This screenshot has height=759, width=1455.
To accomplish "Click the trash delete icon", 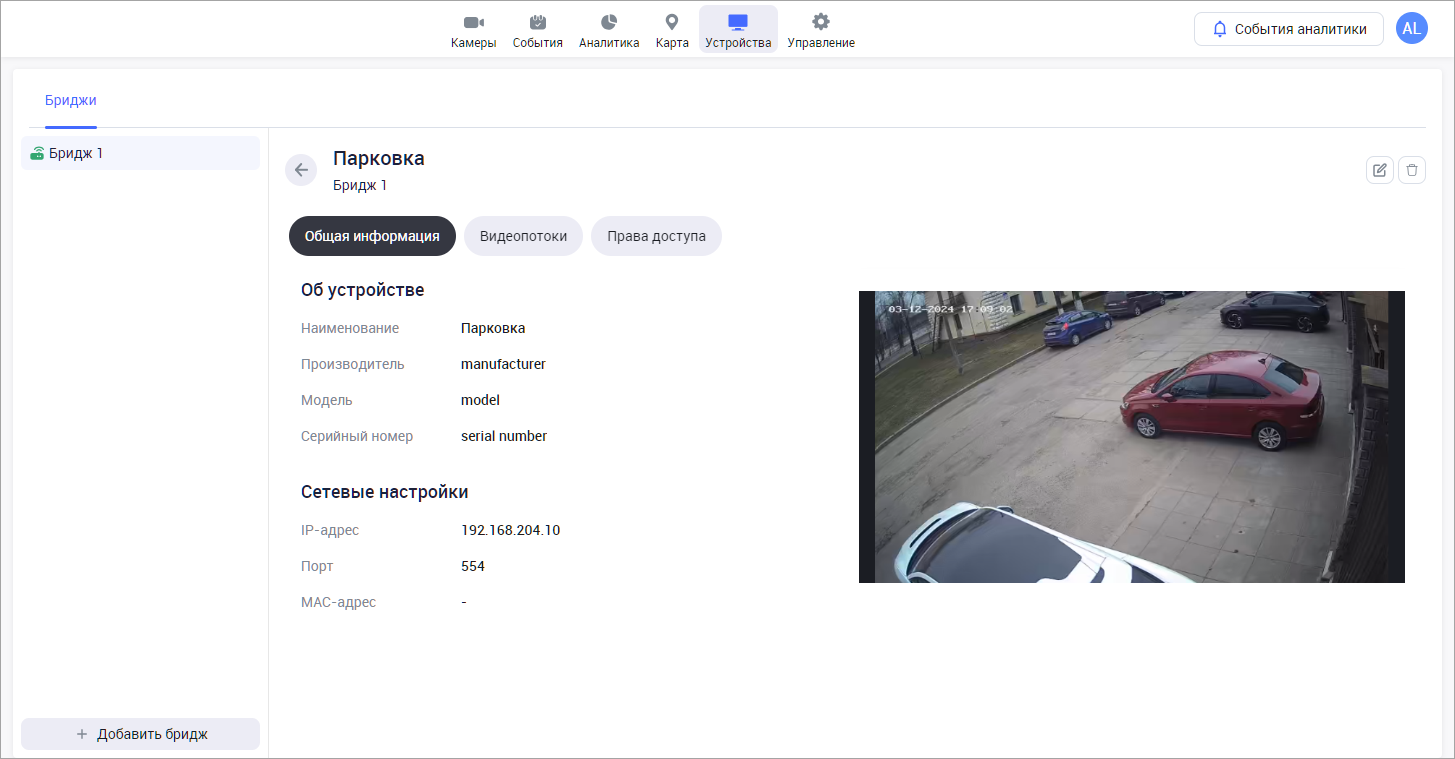I will (1411, 170).
